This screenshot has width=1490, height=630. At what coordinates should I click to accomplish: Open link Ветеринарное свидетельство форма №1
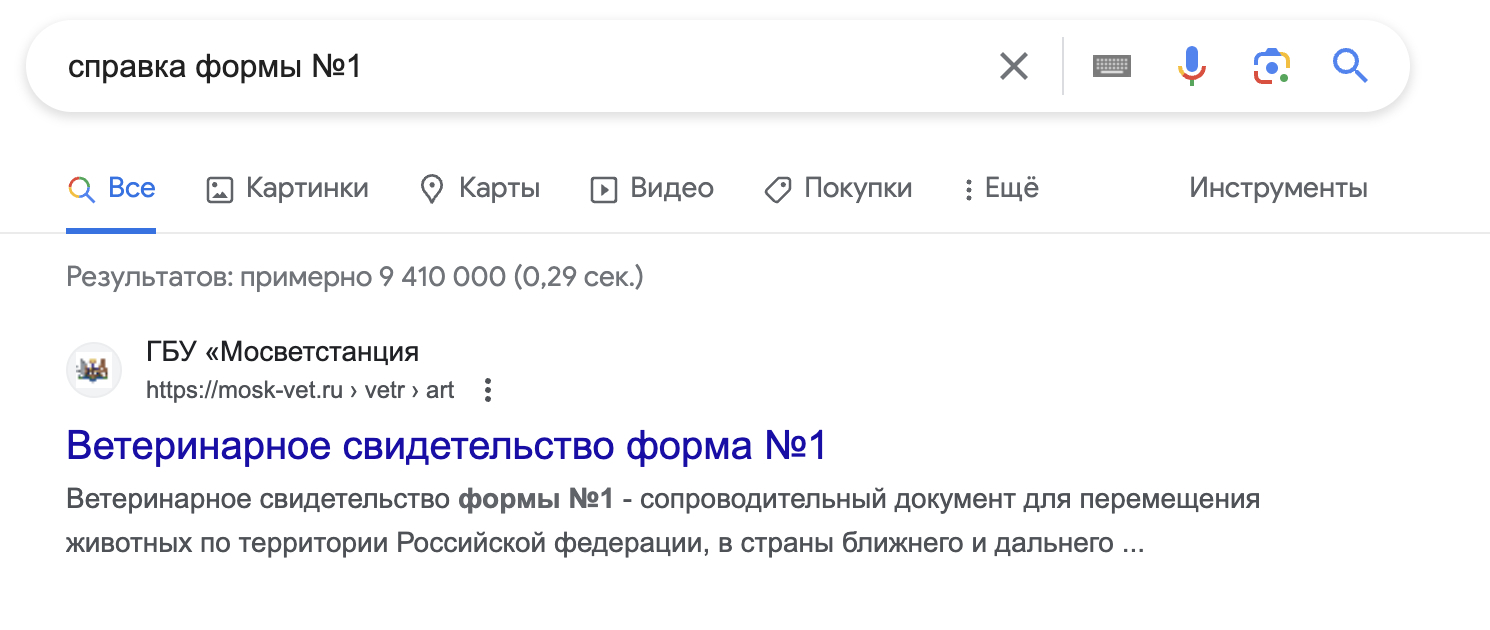point(446,446)
